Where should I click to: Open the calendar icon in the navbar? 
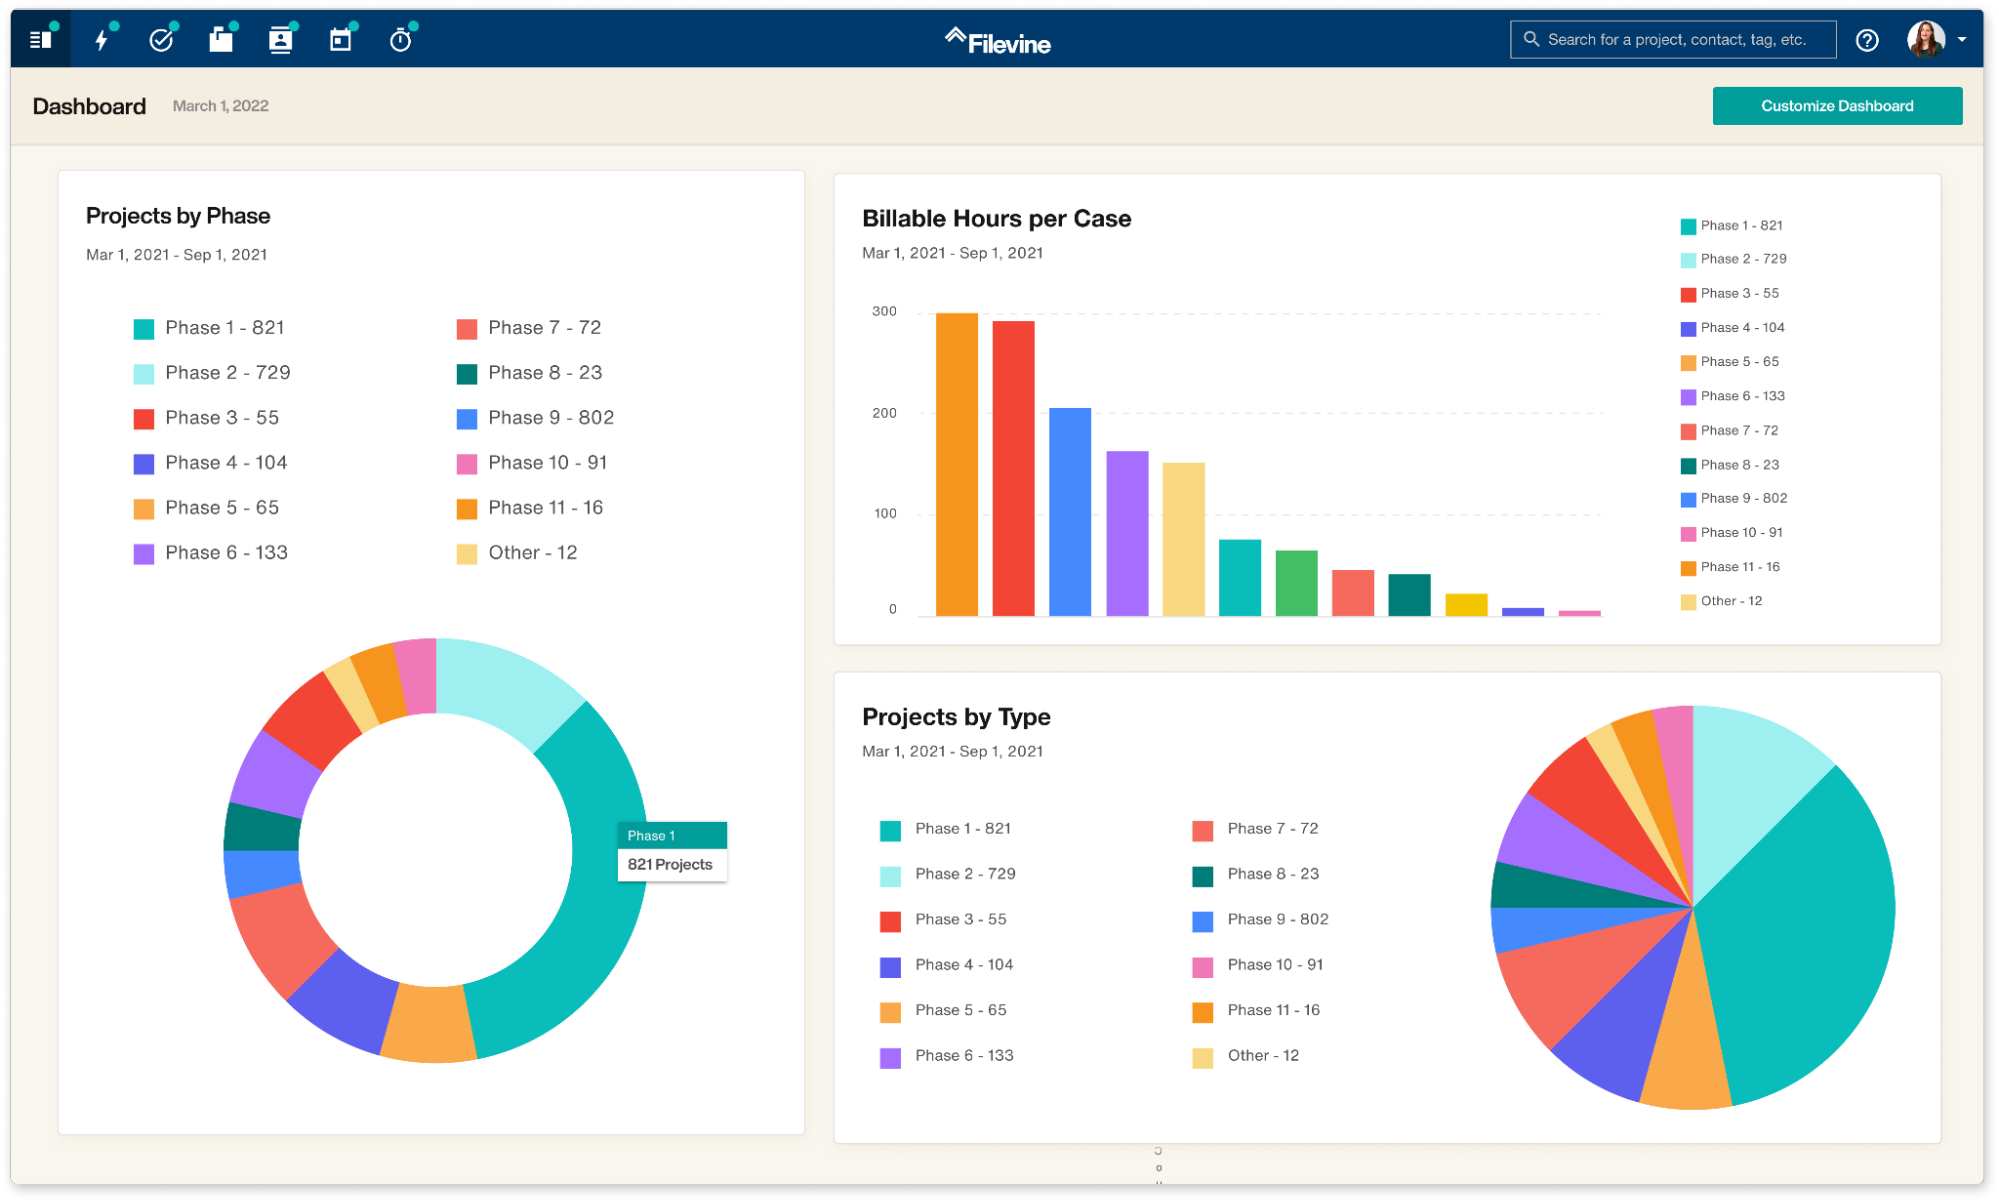340,39
